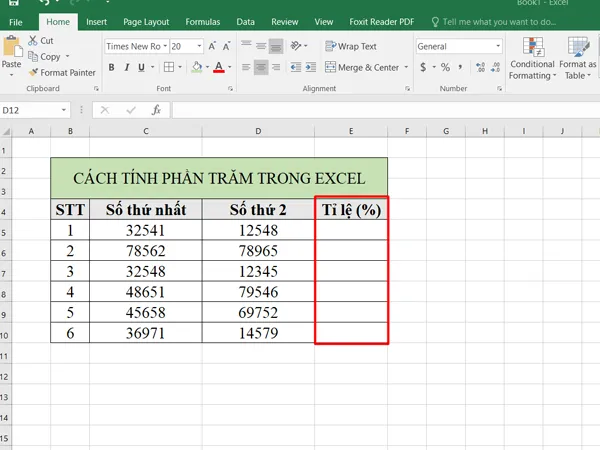This screenshot has height=450, width=600.
Task: Expand the General number format dropdown
Action: [497, 46]
